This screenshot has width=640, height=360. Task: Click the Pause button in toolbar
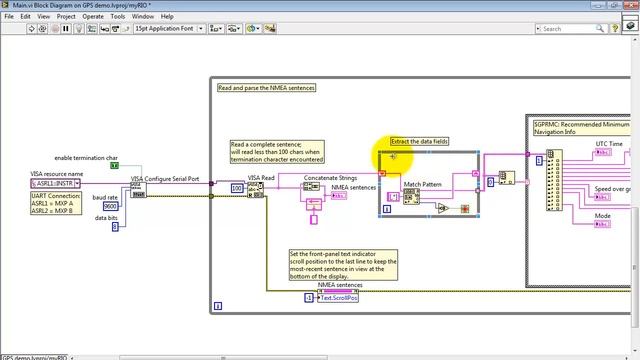point(66,29)
